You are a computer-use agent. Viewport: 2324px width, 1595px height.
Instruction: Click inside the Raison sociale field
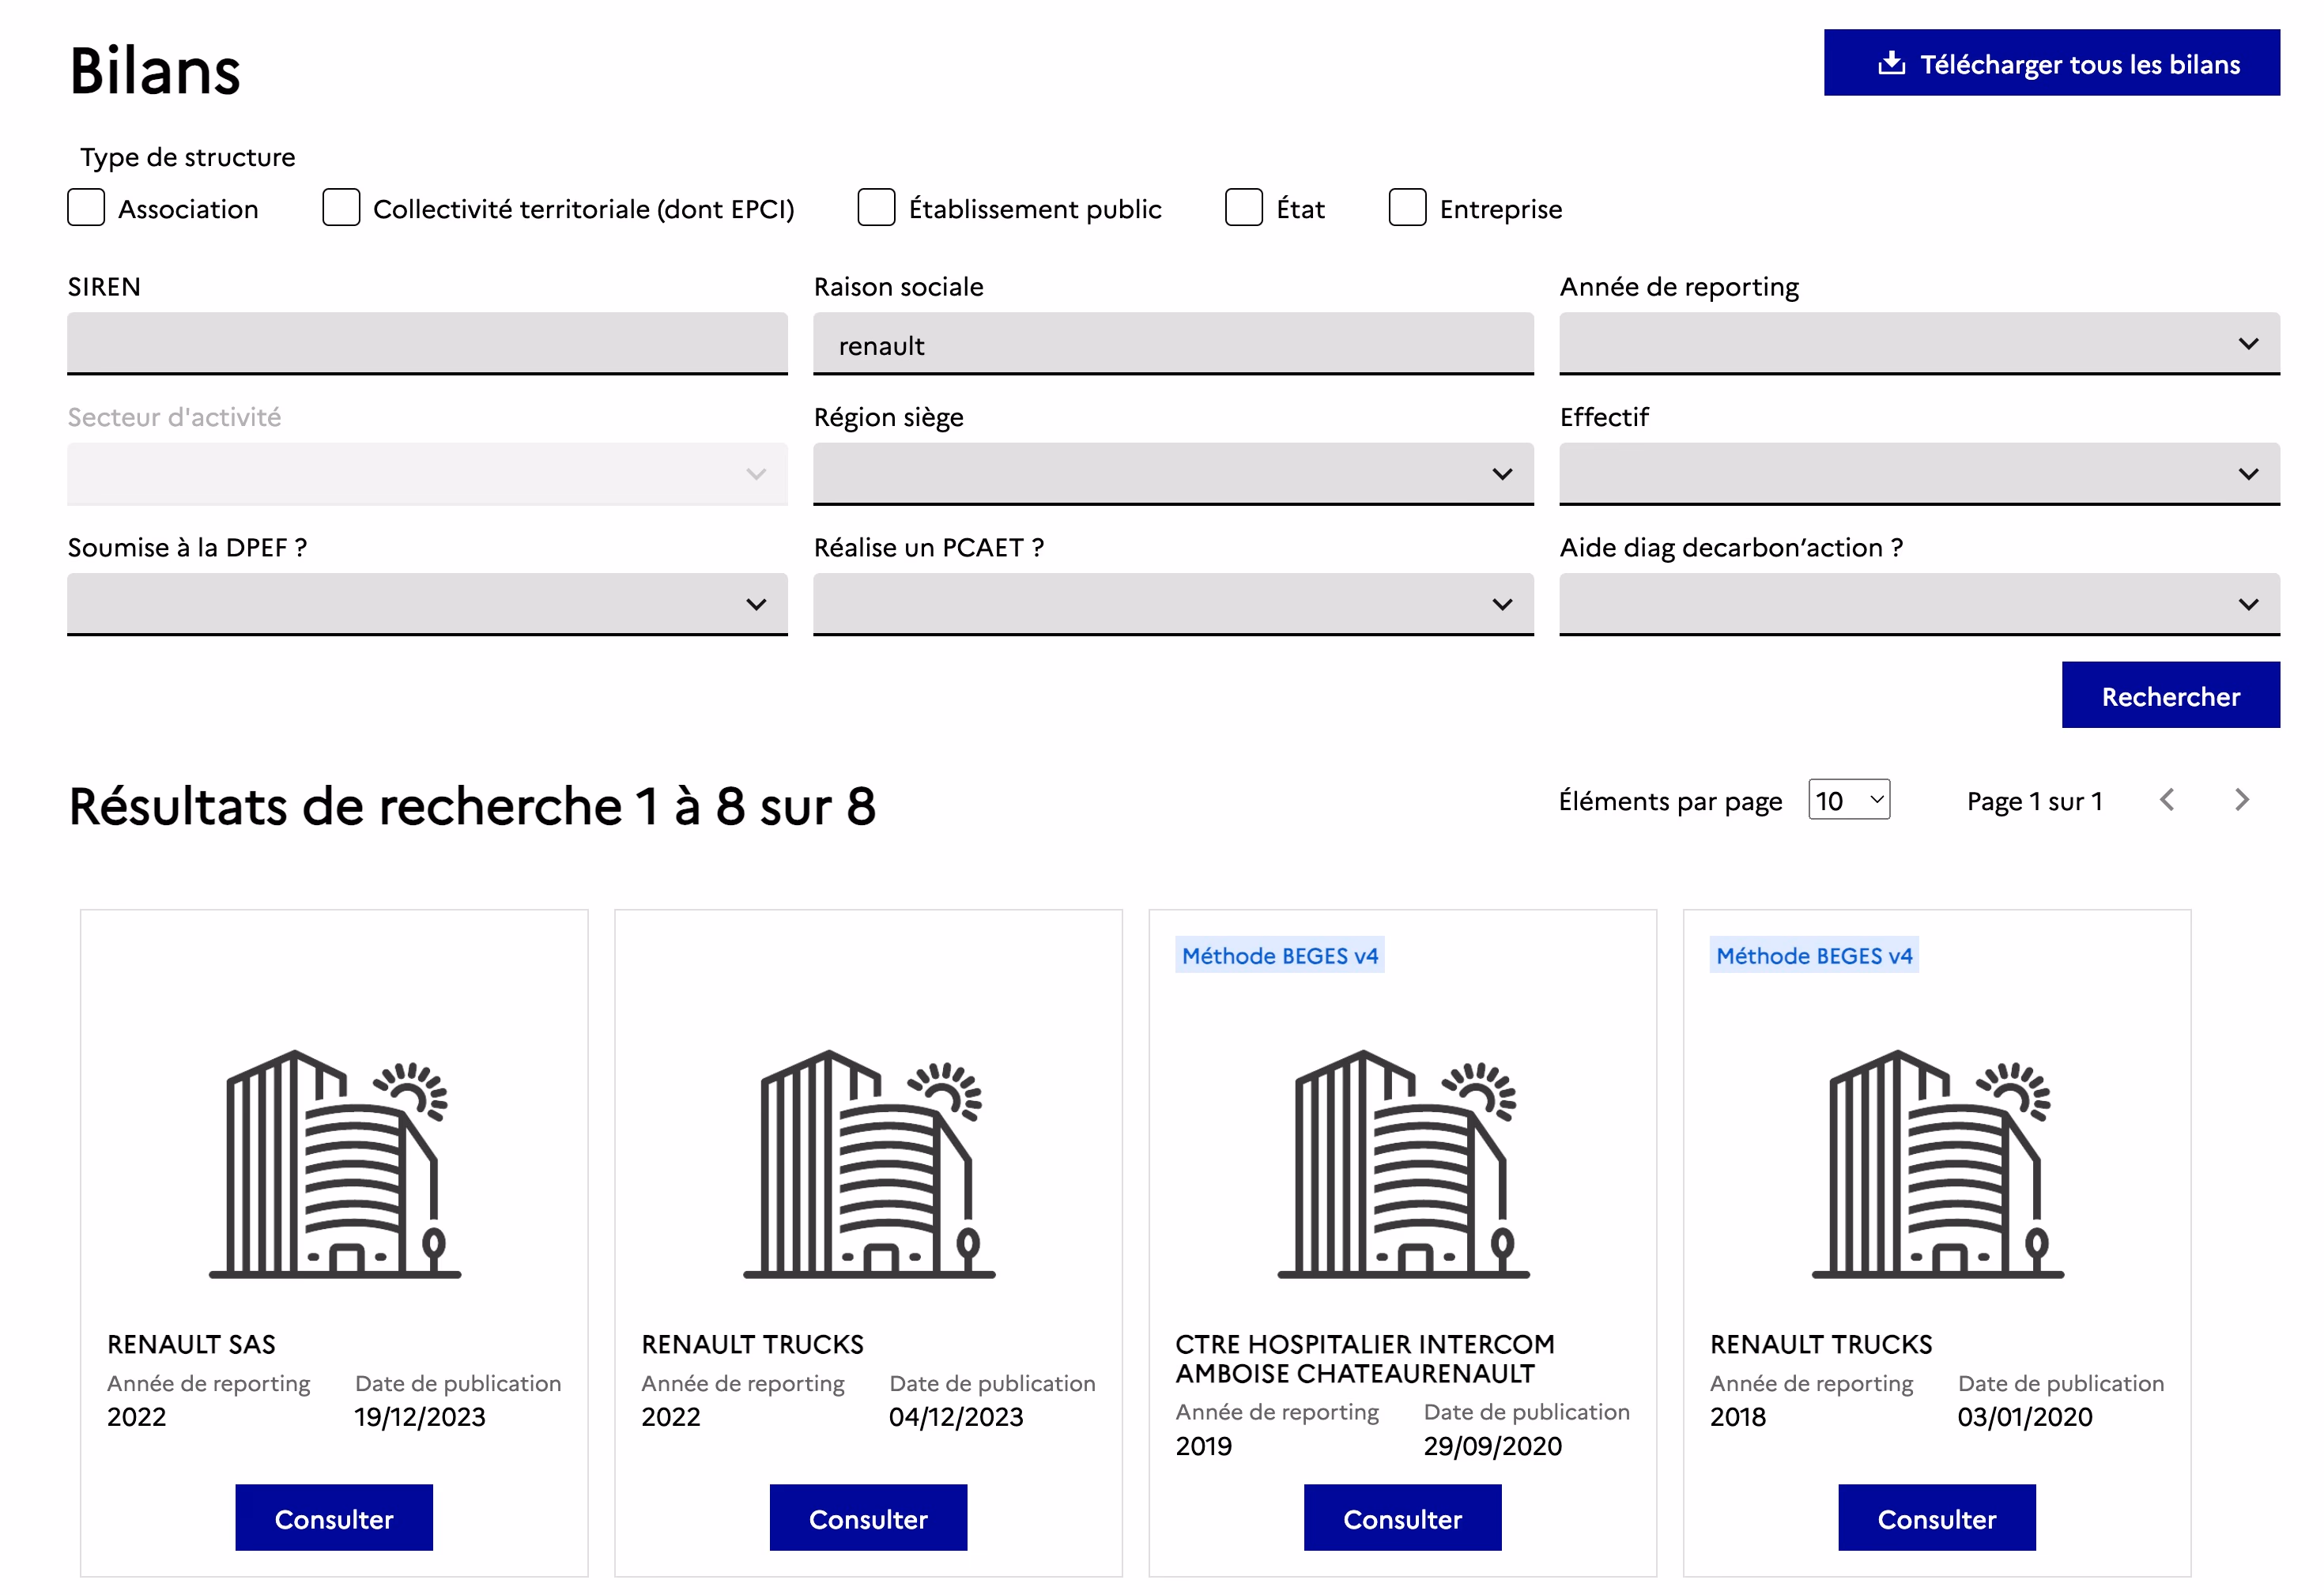click(1173, 344)
